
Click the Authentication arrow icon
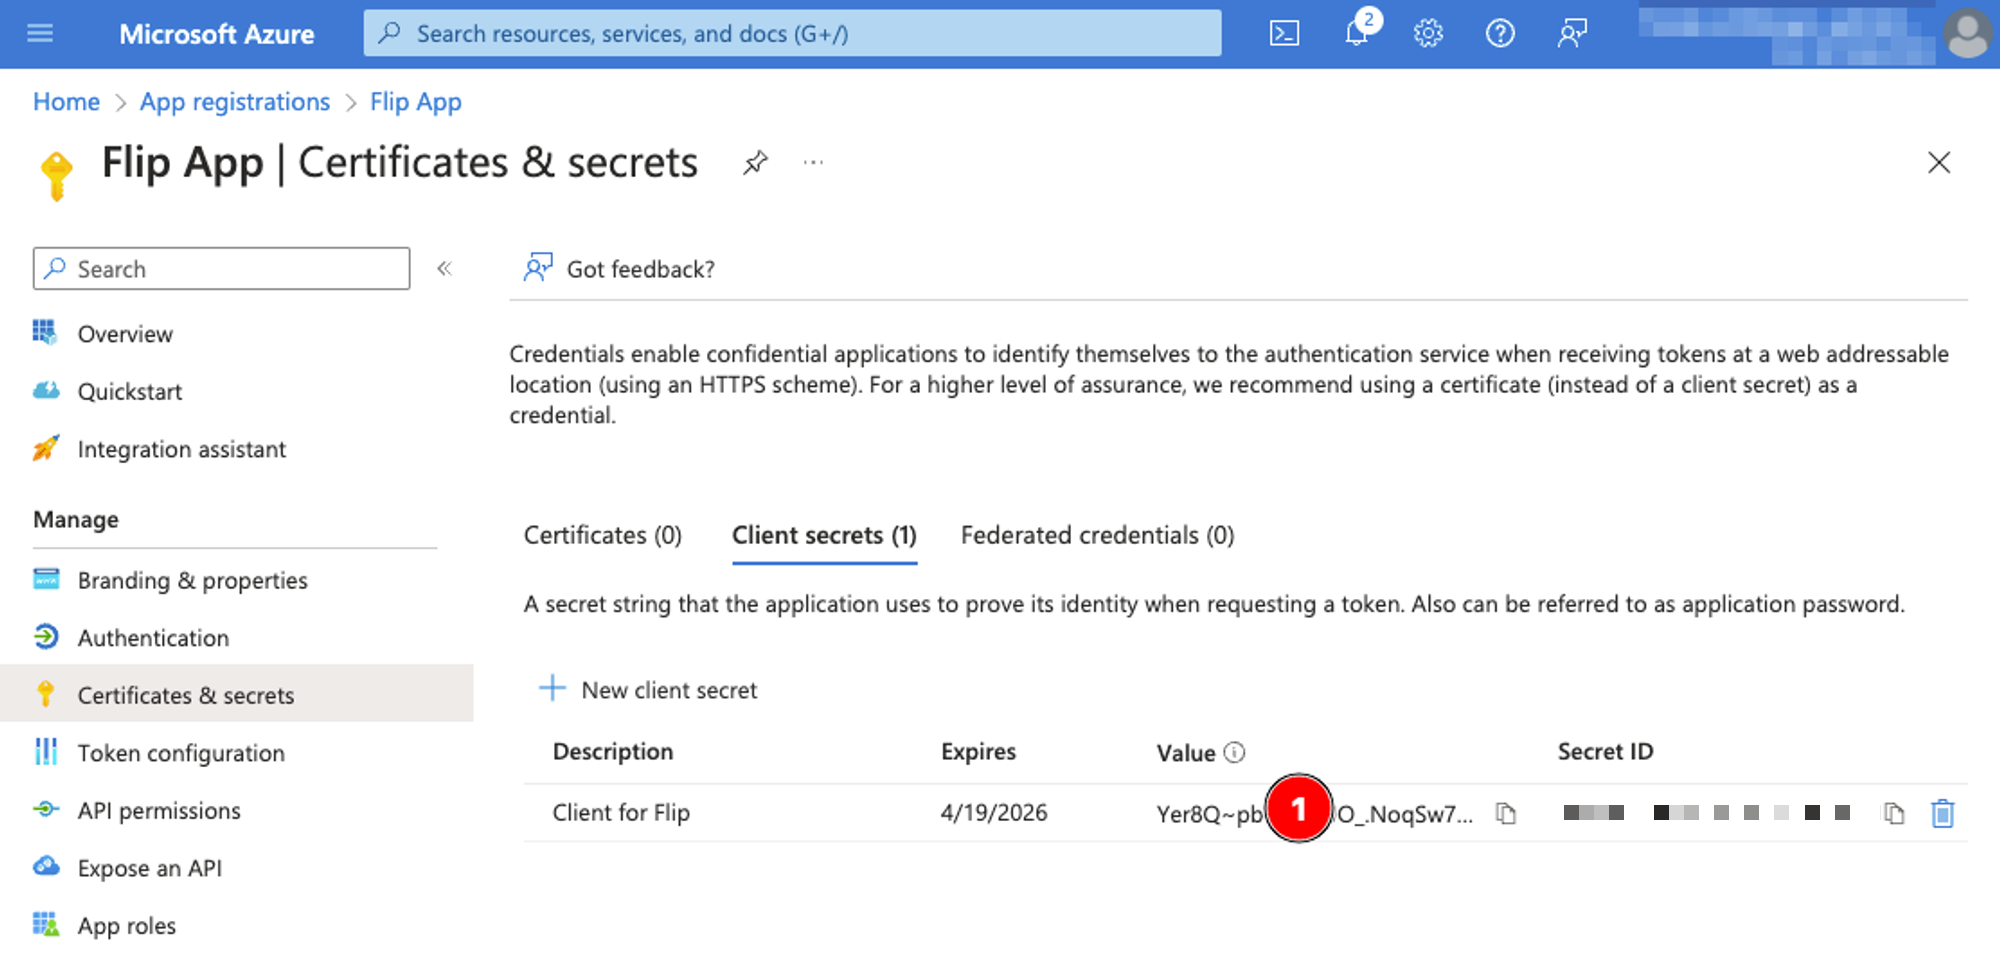(x=46, y=636)
